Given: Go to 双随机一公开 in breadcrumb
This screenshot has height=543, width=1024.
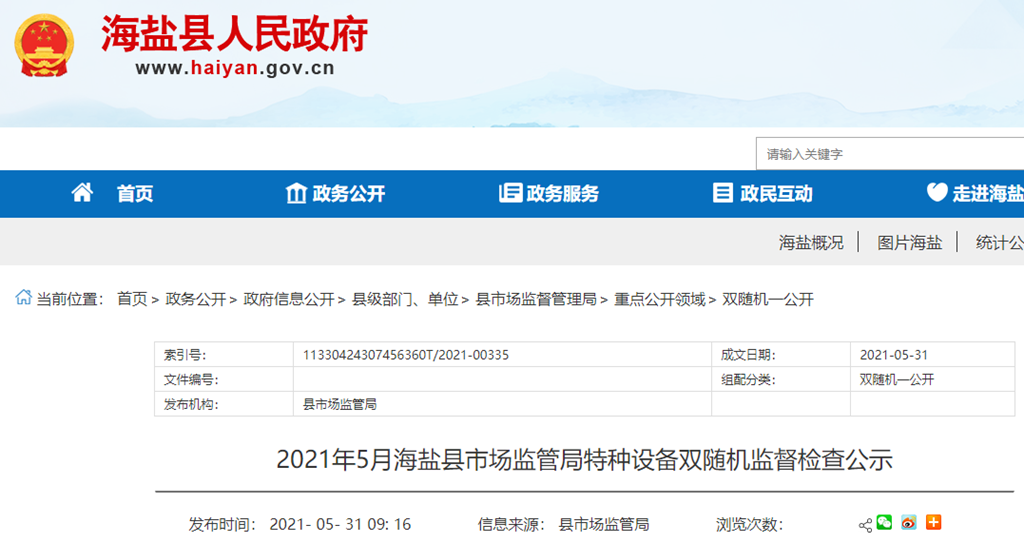Looking at the screenshot, I should 768,299.
